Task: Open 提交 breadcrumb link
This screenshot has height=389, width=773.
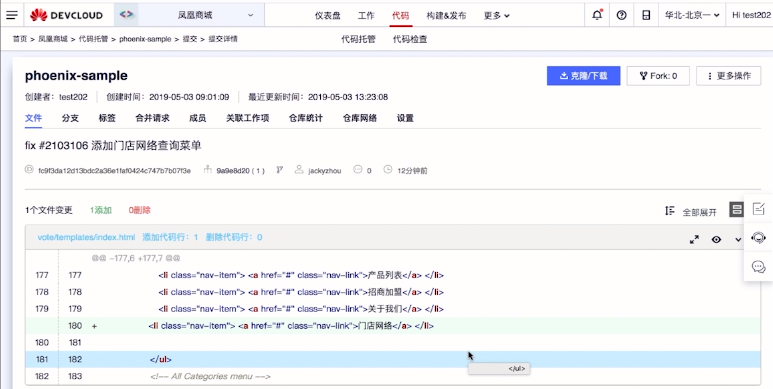Action: point(190,39)
